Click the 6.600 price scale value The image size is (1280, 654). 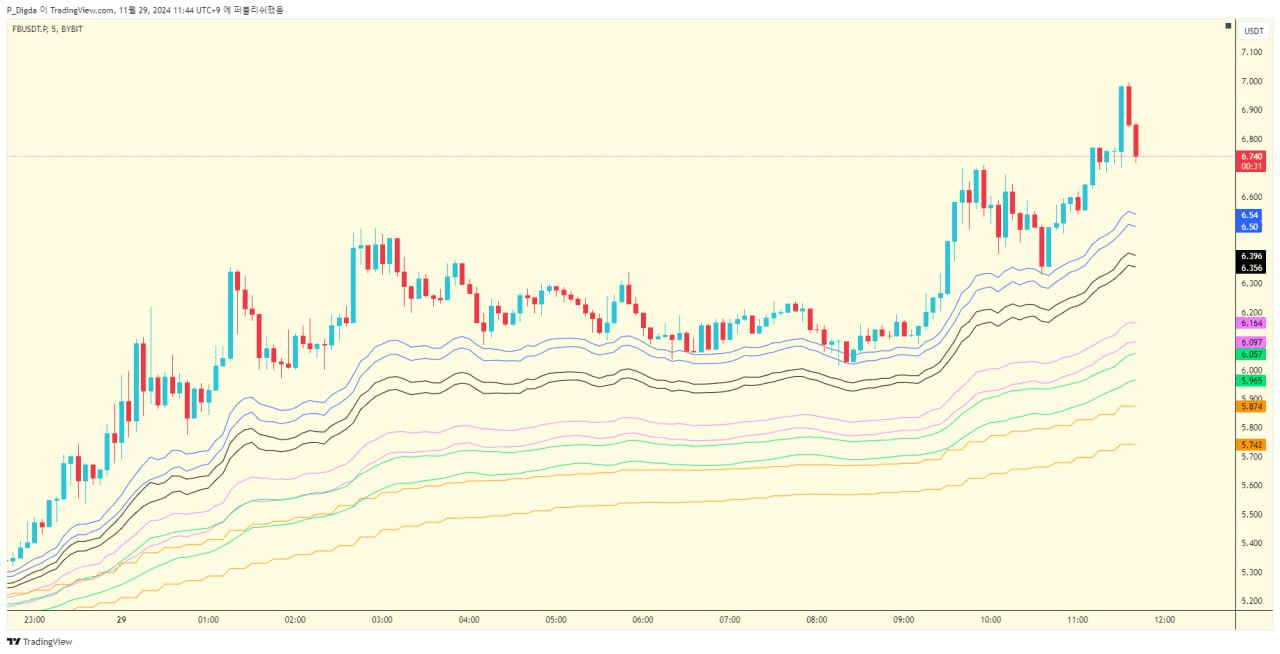tap(1252, 197)
